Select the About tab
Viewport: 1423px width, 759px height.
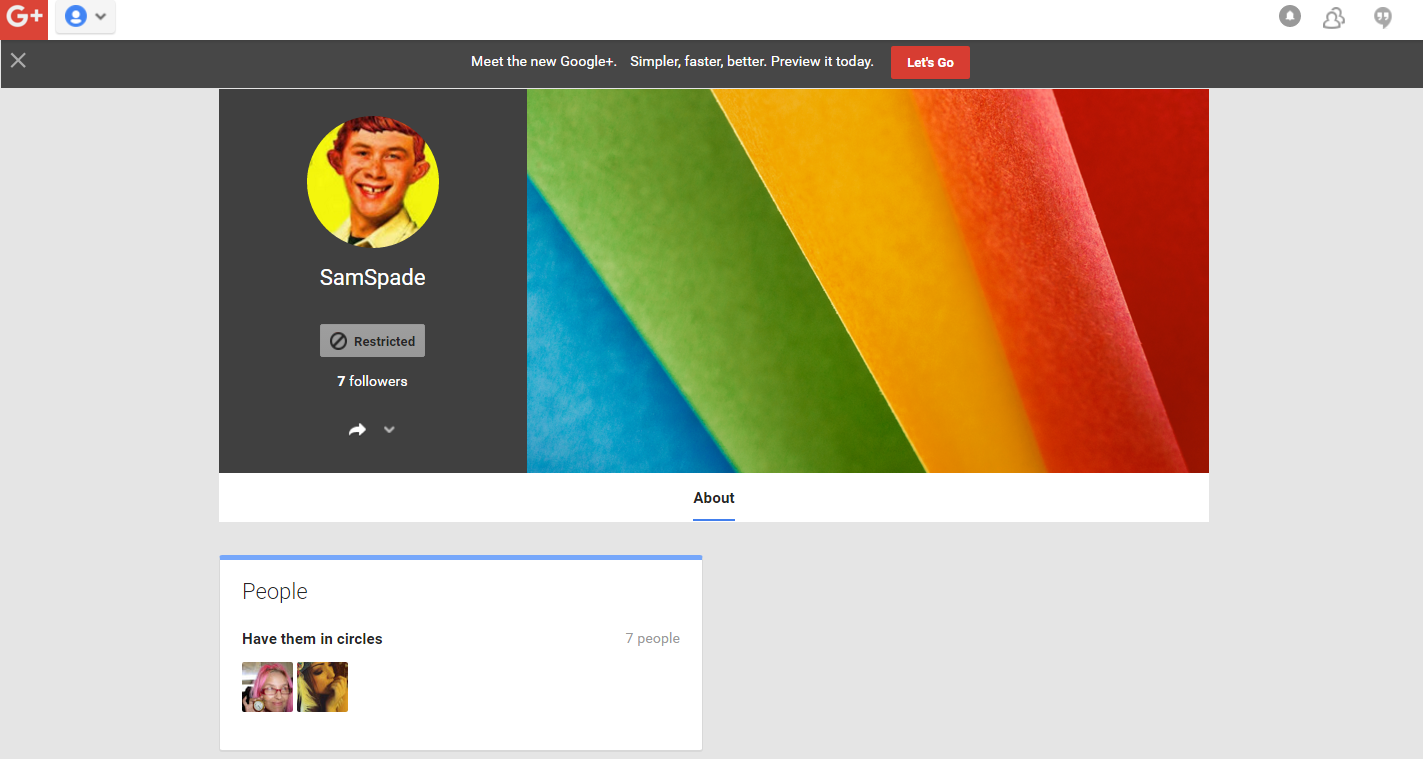[714, 498]
